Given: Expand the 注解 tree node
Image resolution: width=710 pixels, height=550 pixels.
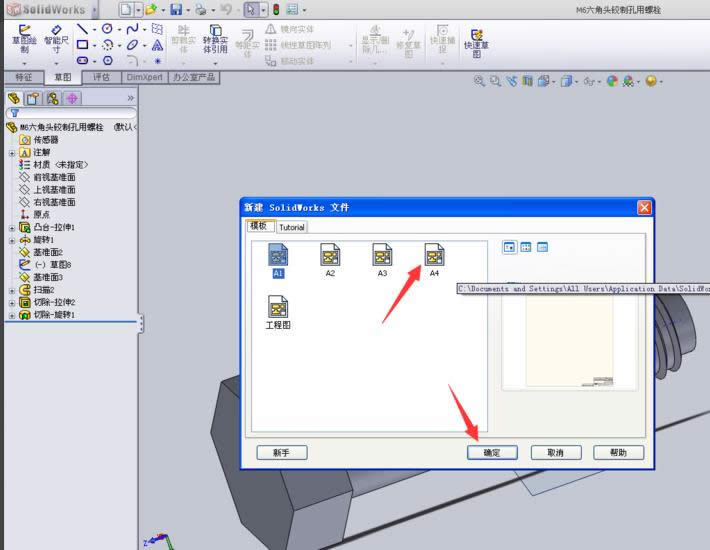Looking at the screenshot, I should 12,153.
